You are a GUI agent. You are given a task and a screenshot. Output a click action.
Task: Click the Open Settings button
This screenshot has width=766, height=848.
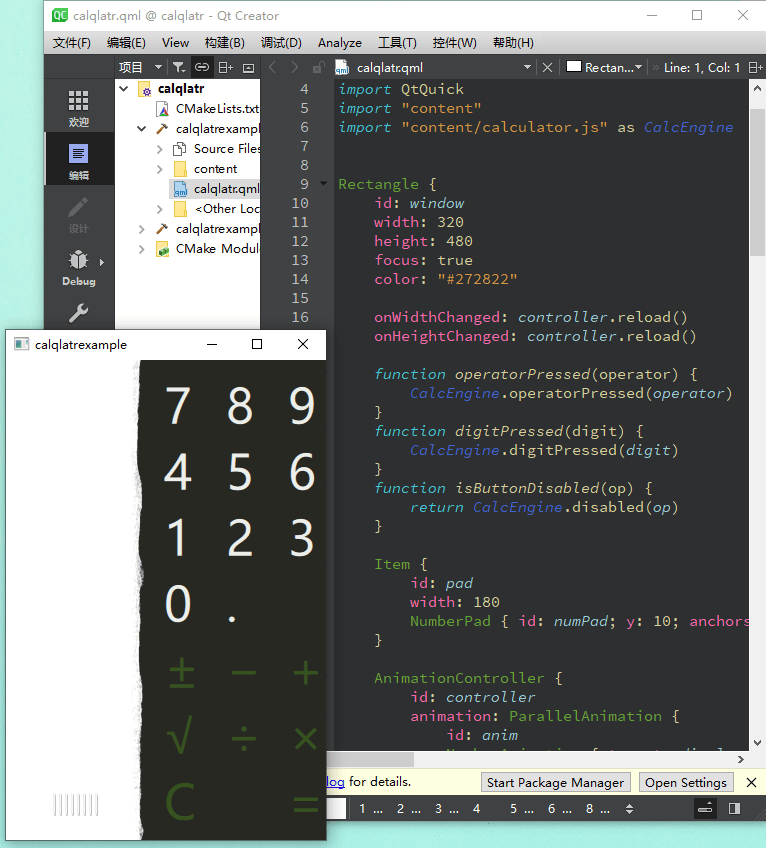(x=685, y=783)
